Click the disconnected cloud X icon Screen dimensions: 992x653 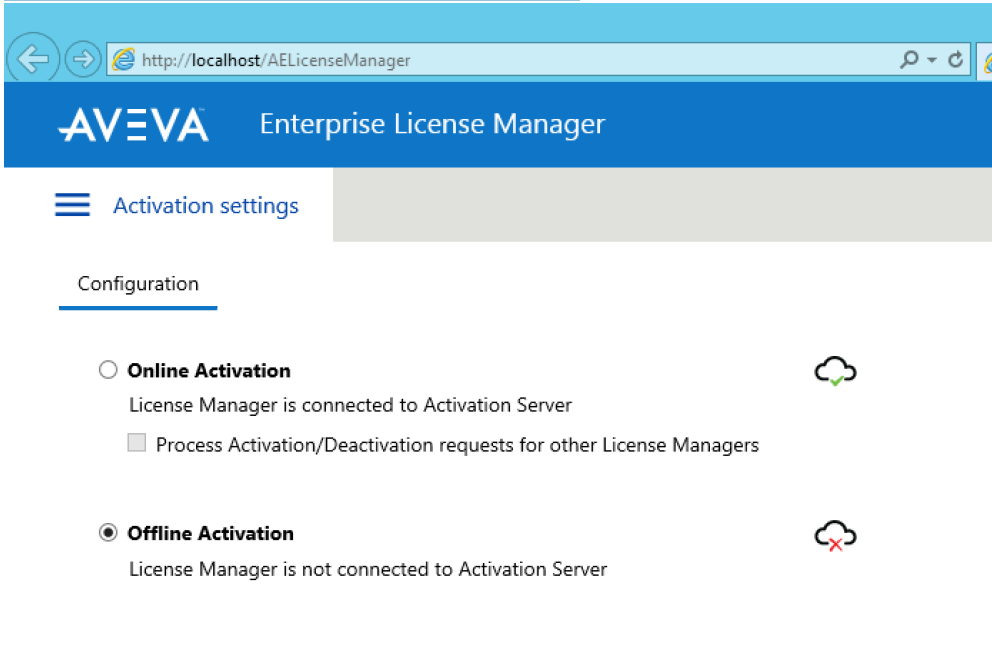tap(835, 535)
